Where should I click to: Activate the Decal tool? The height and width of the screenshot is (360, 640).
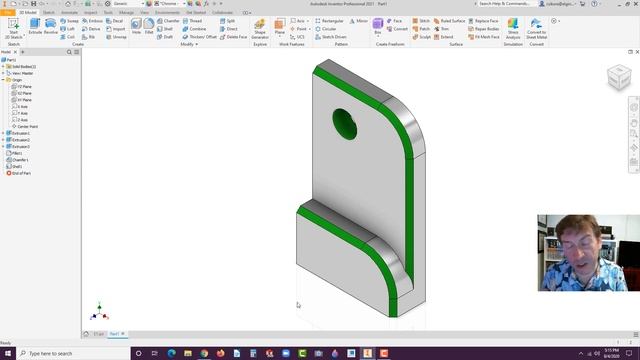click(115, 21)
